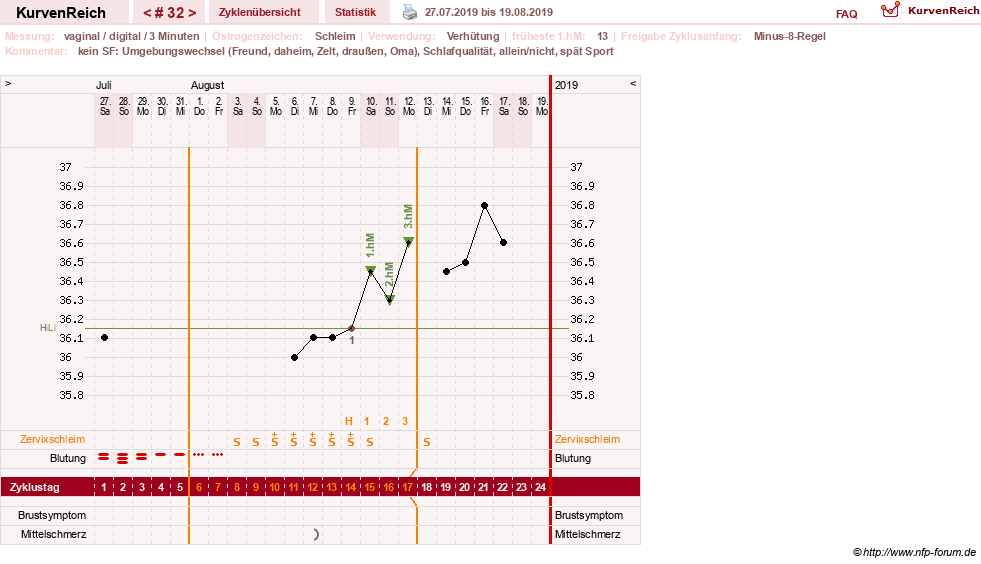The height and width of the screenshot is (564, 981).
Task: Click the KurvenReich logo text at top right
Action: coord(943,11)
